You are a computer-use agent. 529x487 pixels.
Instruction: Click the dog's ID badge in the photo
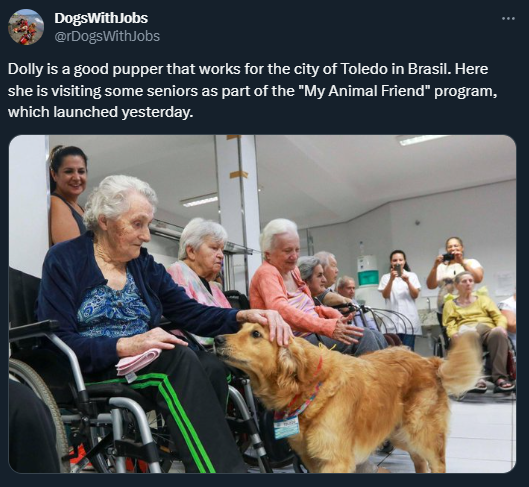tap(286, 427)
